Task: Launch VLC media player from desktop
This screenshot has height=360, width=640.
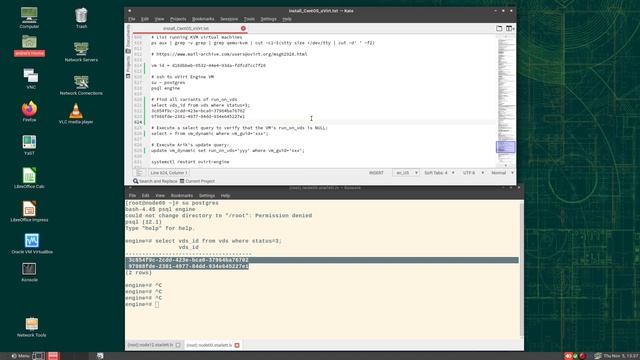Action: point(76,113)
